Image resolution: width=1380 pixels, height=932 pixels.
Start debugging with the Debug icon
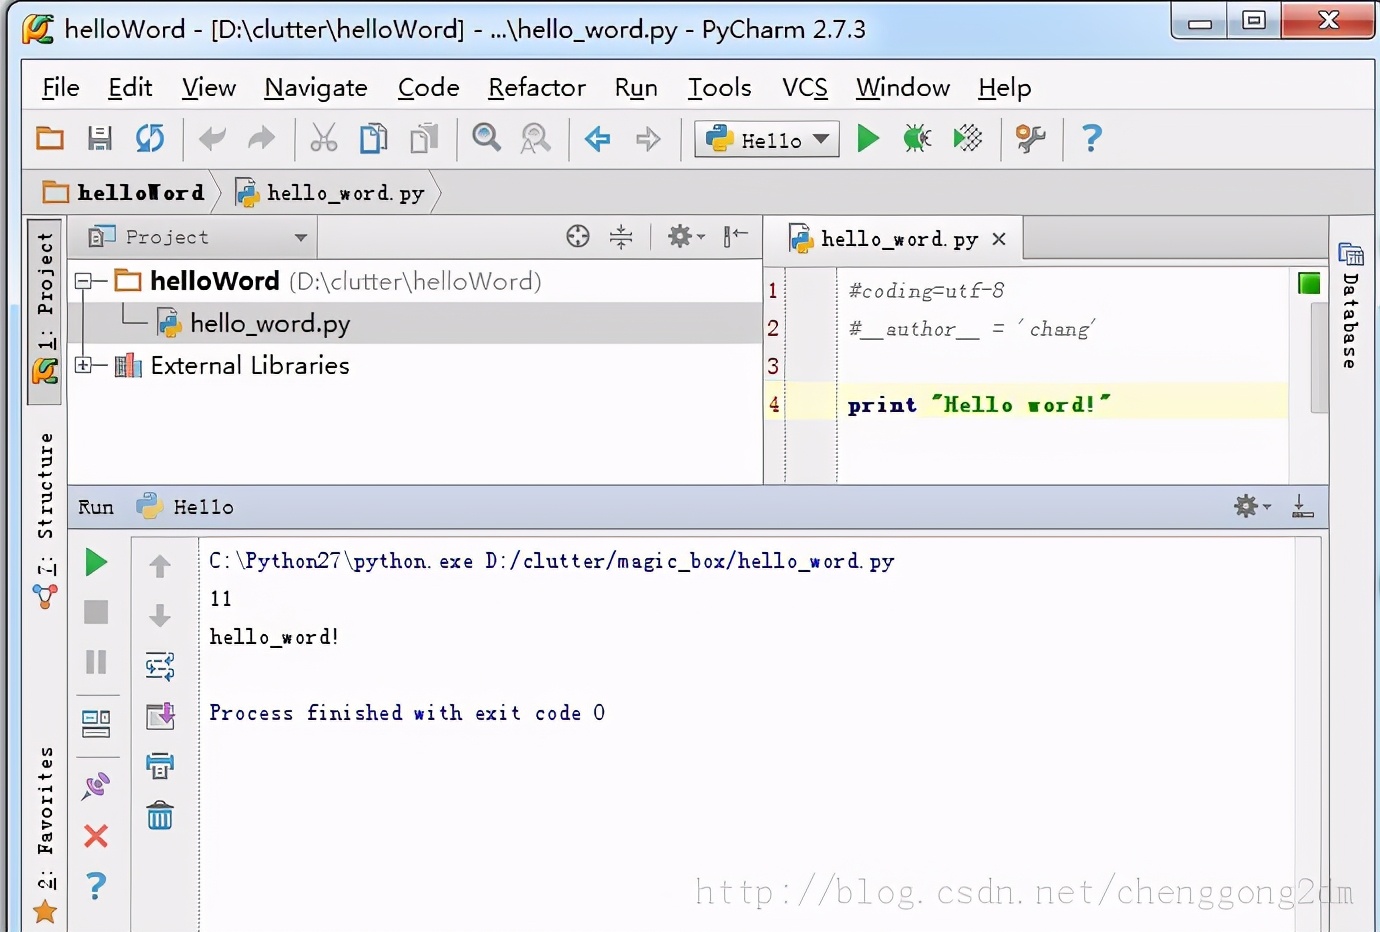[x=916, y=139]
